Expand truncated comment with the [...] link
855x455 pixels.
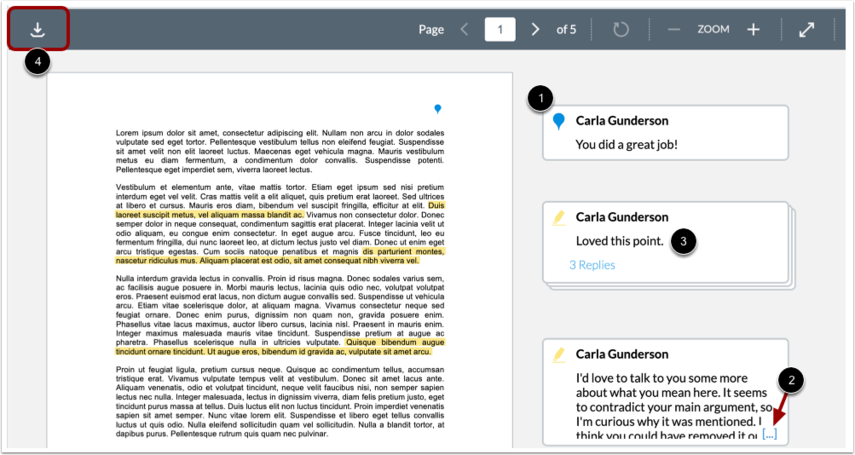point(769,434)
